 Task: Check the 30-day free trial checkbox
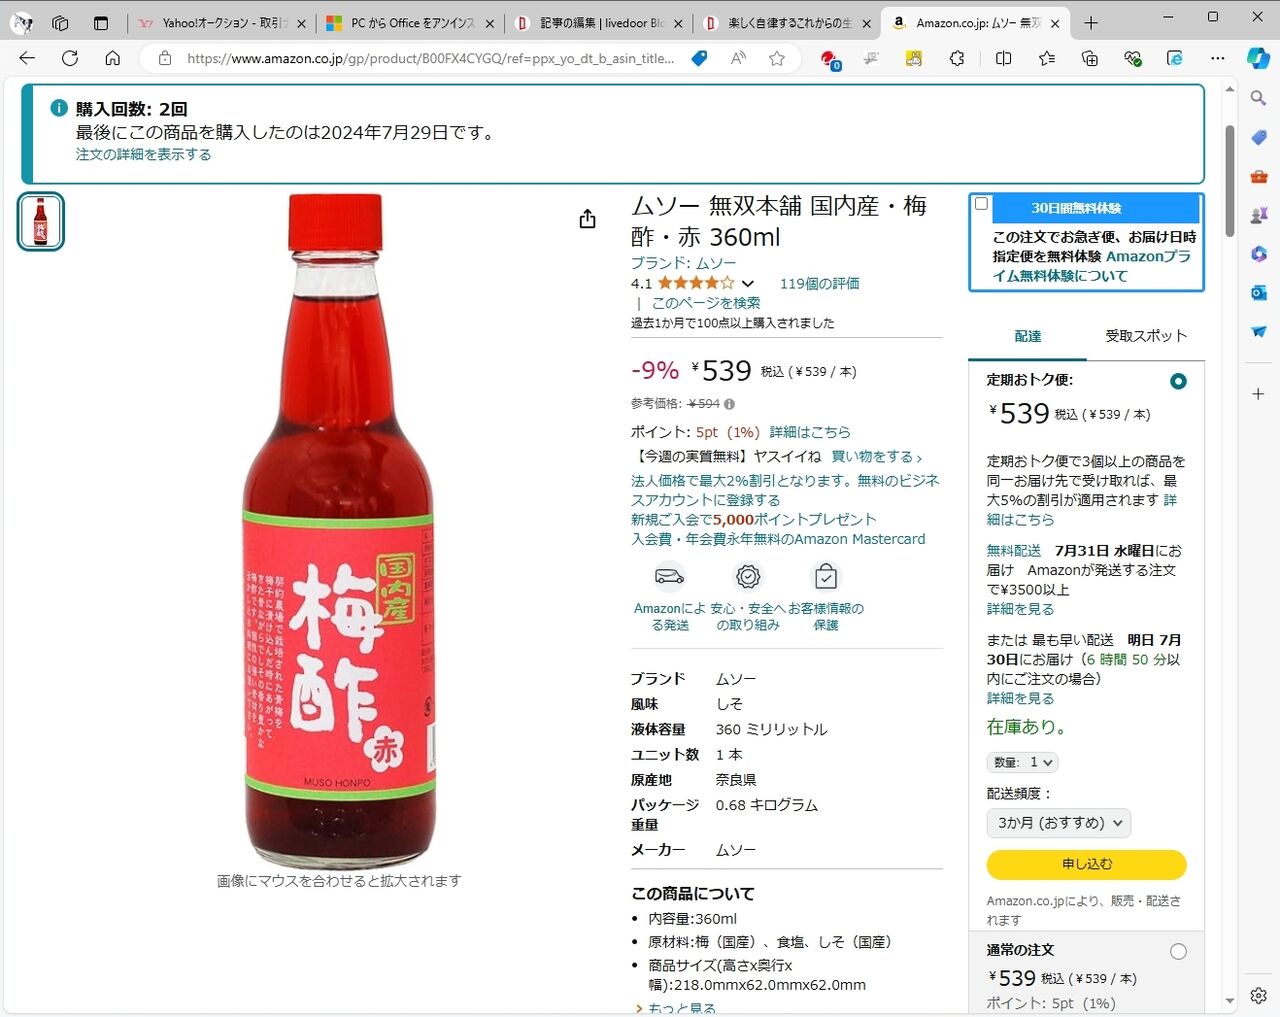coord(982,204)
